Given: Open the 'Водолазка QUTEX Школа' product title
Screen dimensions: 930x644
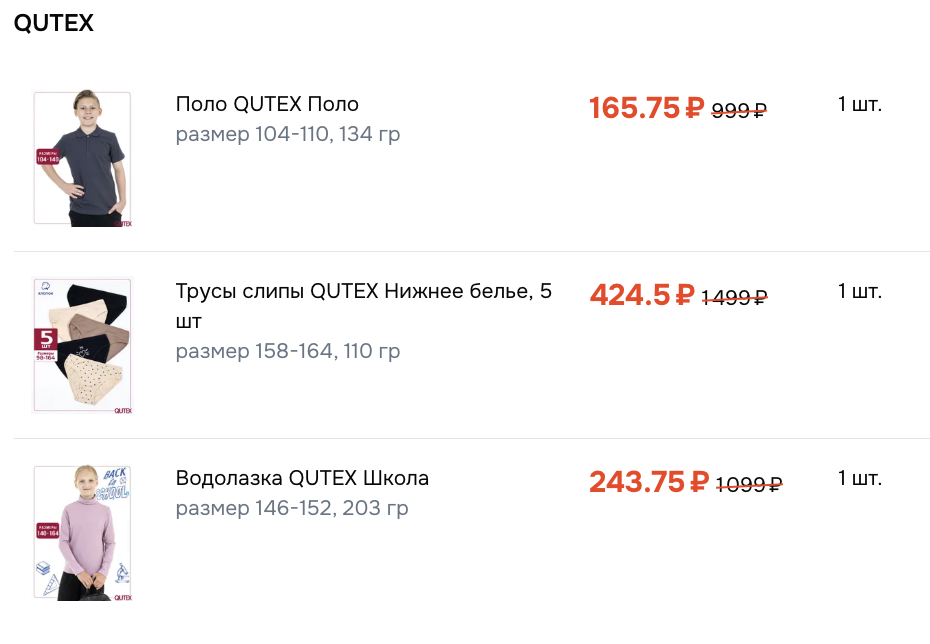Looking at the screenshot, I should (302, 478).
